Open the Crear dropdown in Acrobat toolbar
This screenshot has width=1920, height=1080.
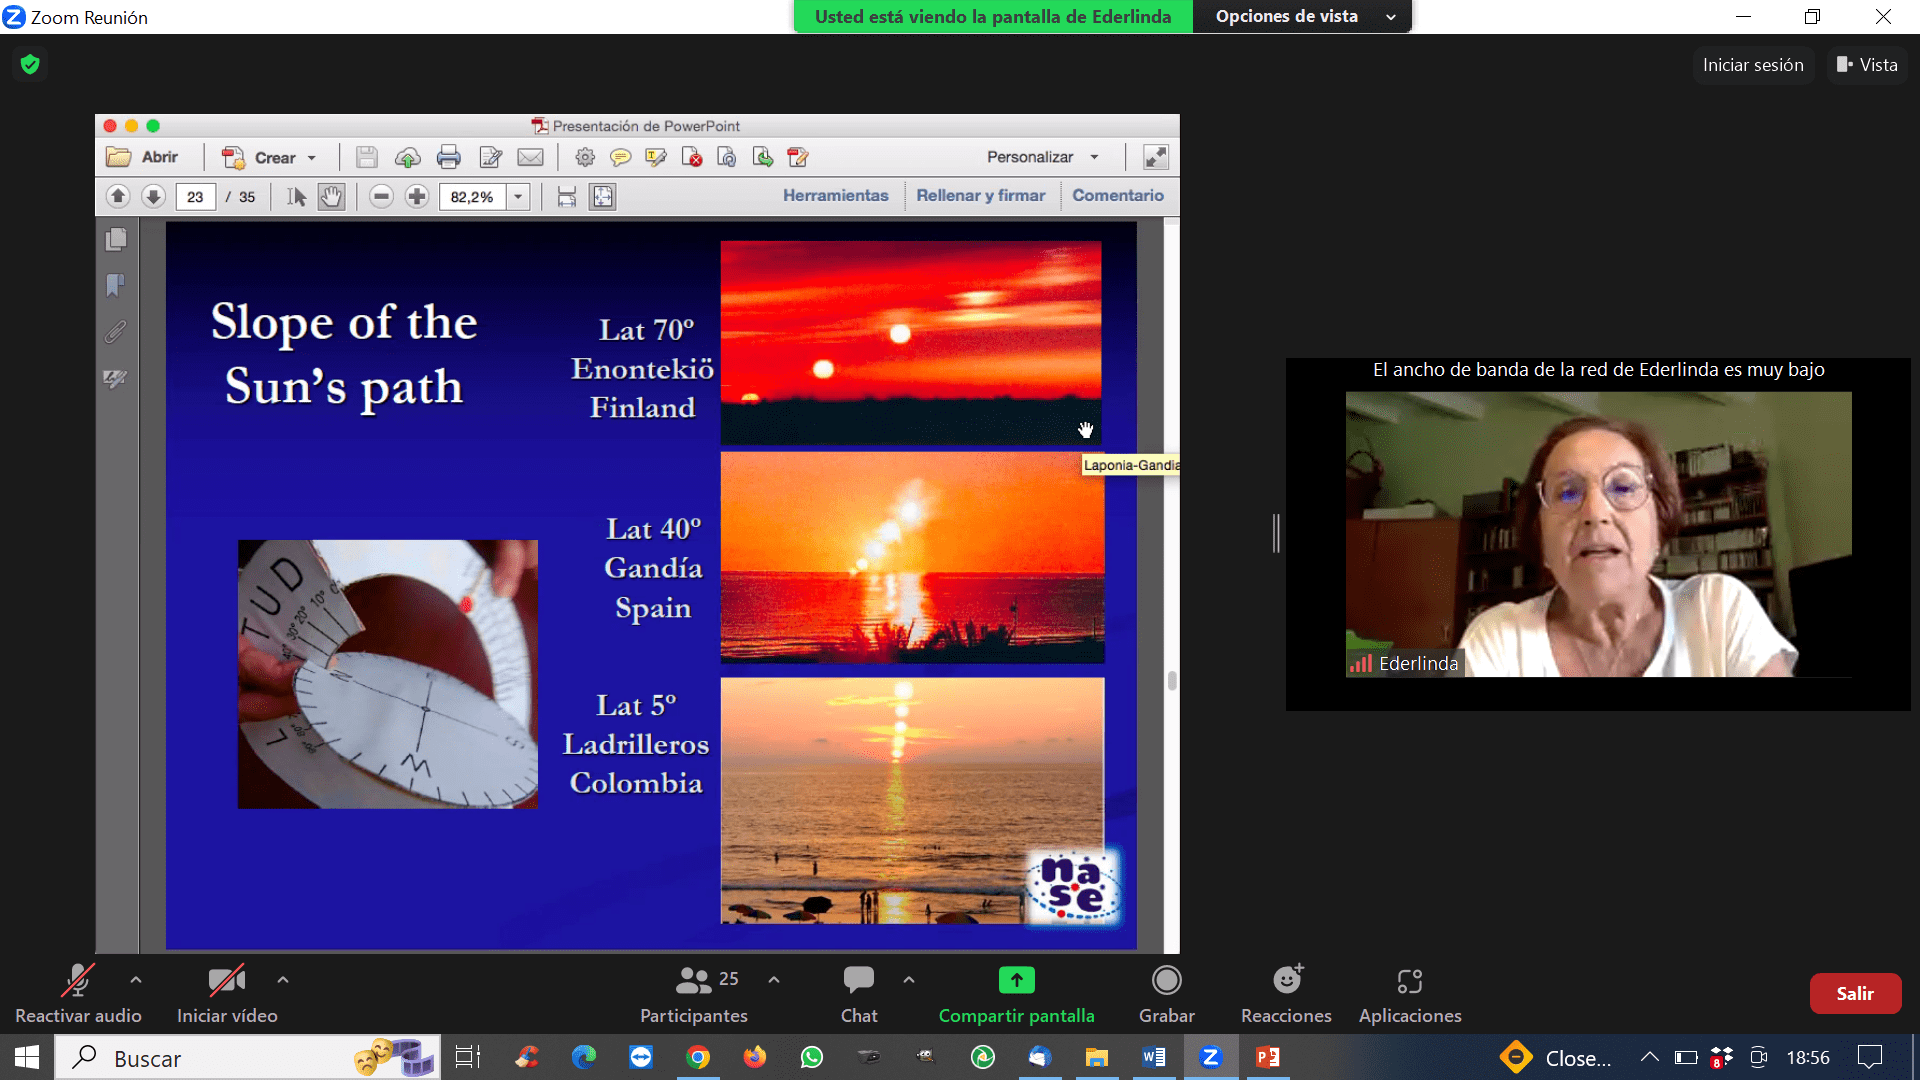(270, 157)
